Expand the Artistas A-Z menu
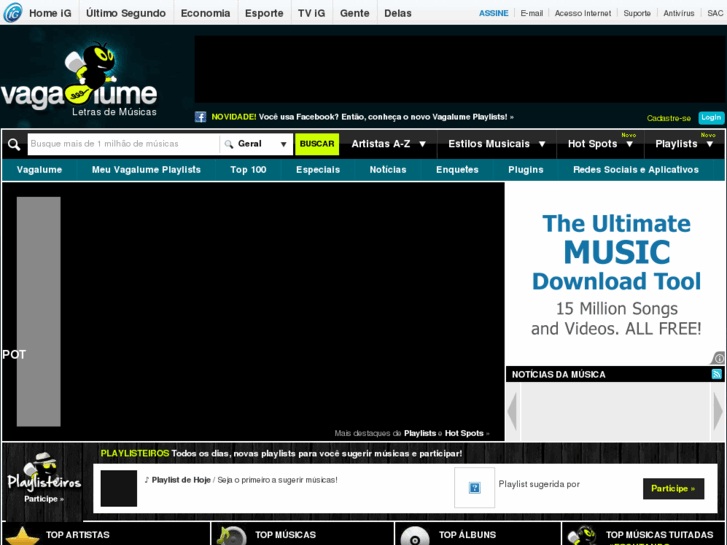The width and height of the screenshot is (727, 545). tap(389, 144)
